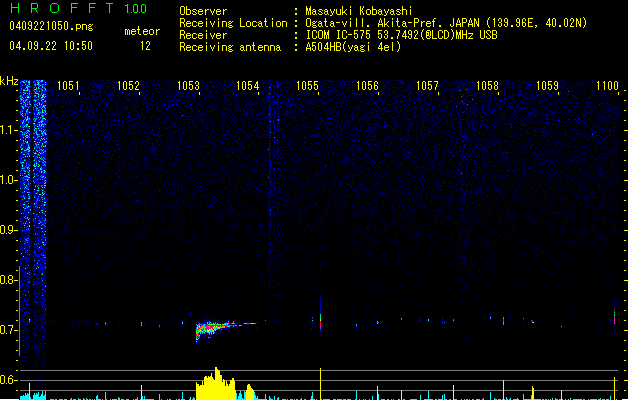Screen dimensions: 629x400
Task: Click the 1058 time axis marker
Action: [x=487, y=86]
